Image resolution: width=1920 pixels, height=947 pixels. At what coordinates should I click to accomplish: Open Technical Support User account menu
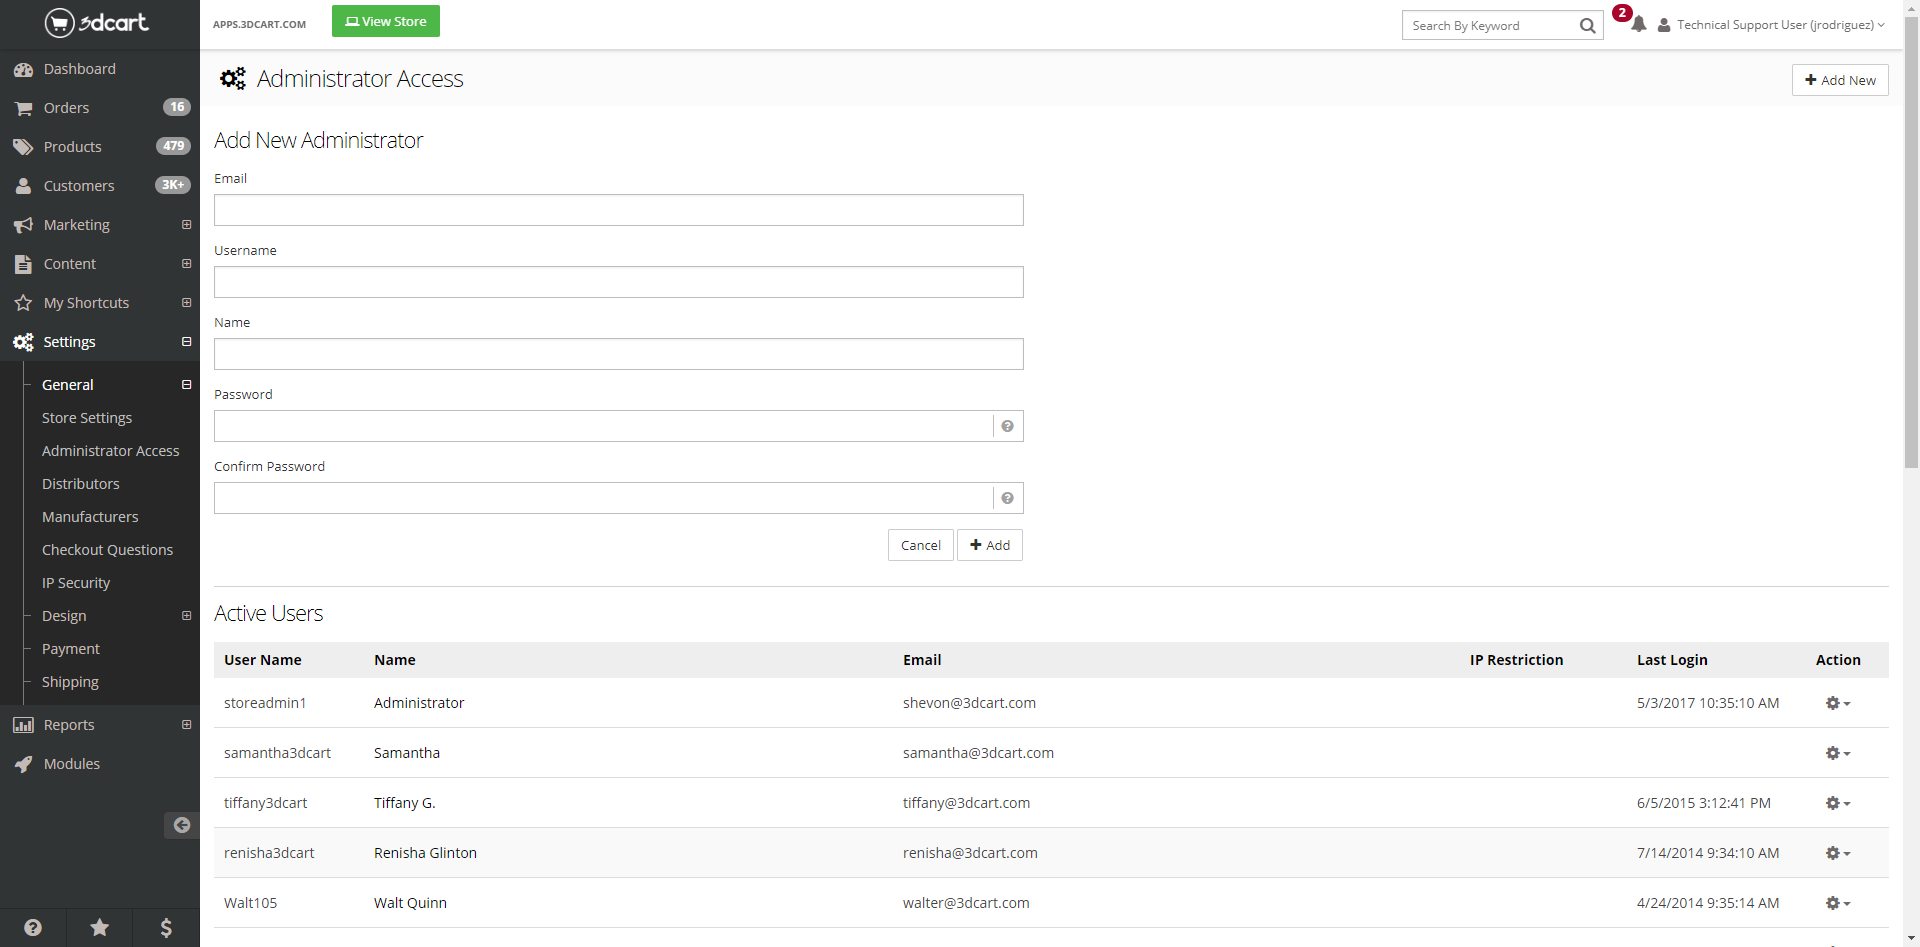(1772, 25)
